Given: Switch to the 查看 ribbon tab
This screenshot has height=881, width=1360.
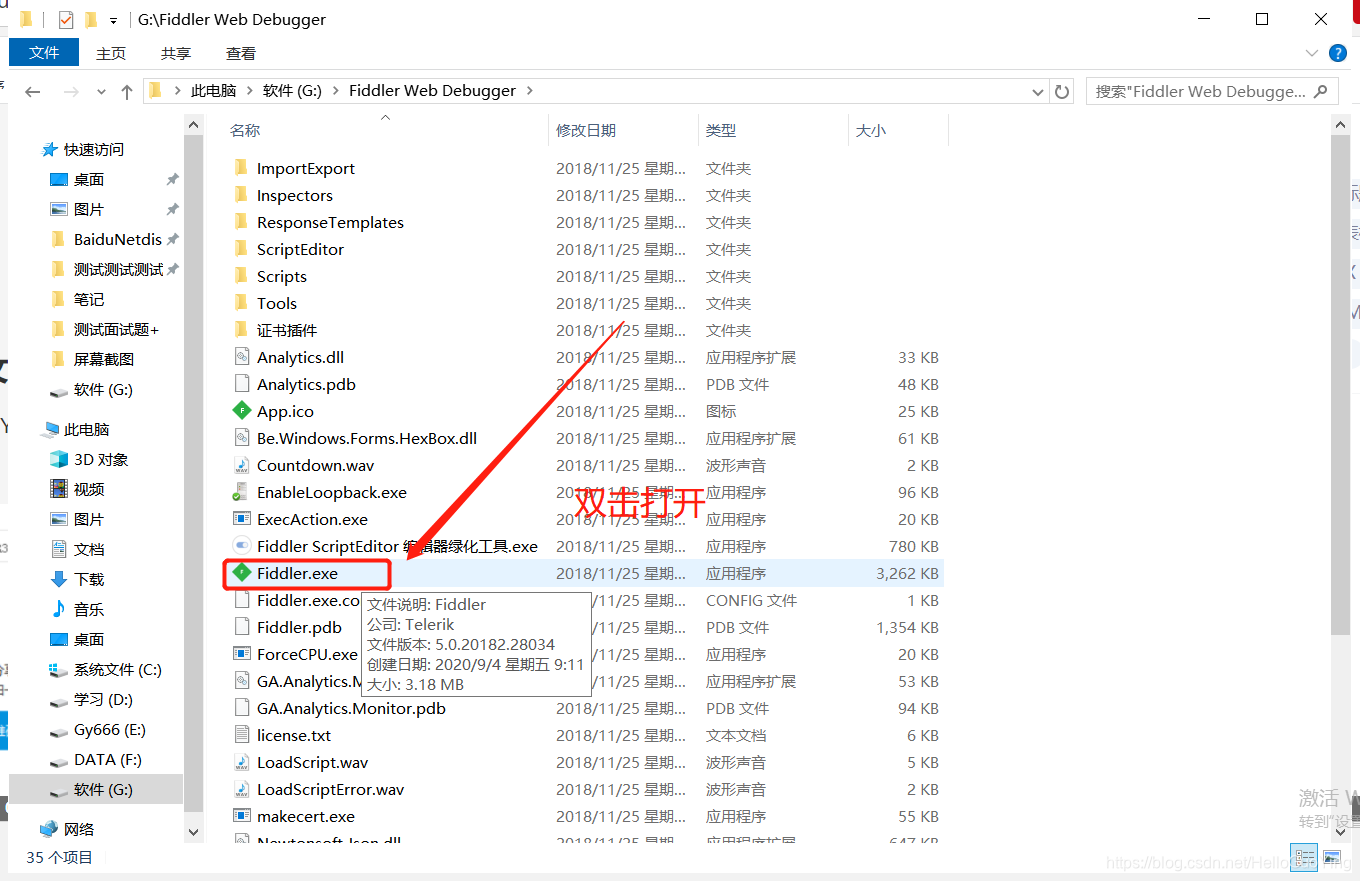Looking at the screenshot, I should pyautogui.click(x=241, y=53).
